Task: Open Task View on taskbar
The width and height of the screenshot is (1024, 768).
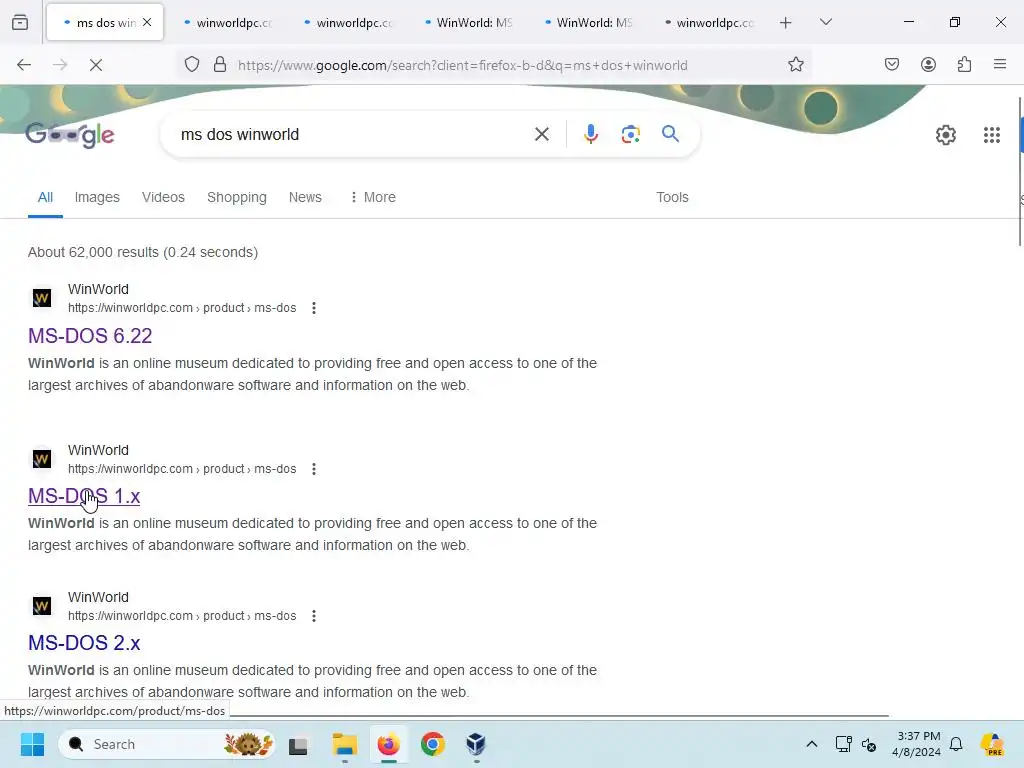Action: 298,744
